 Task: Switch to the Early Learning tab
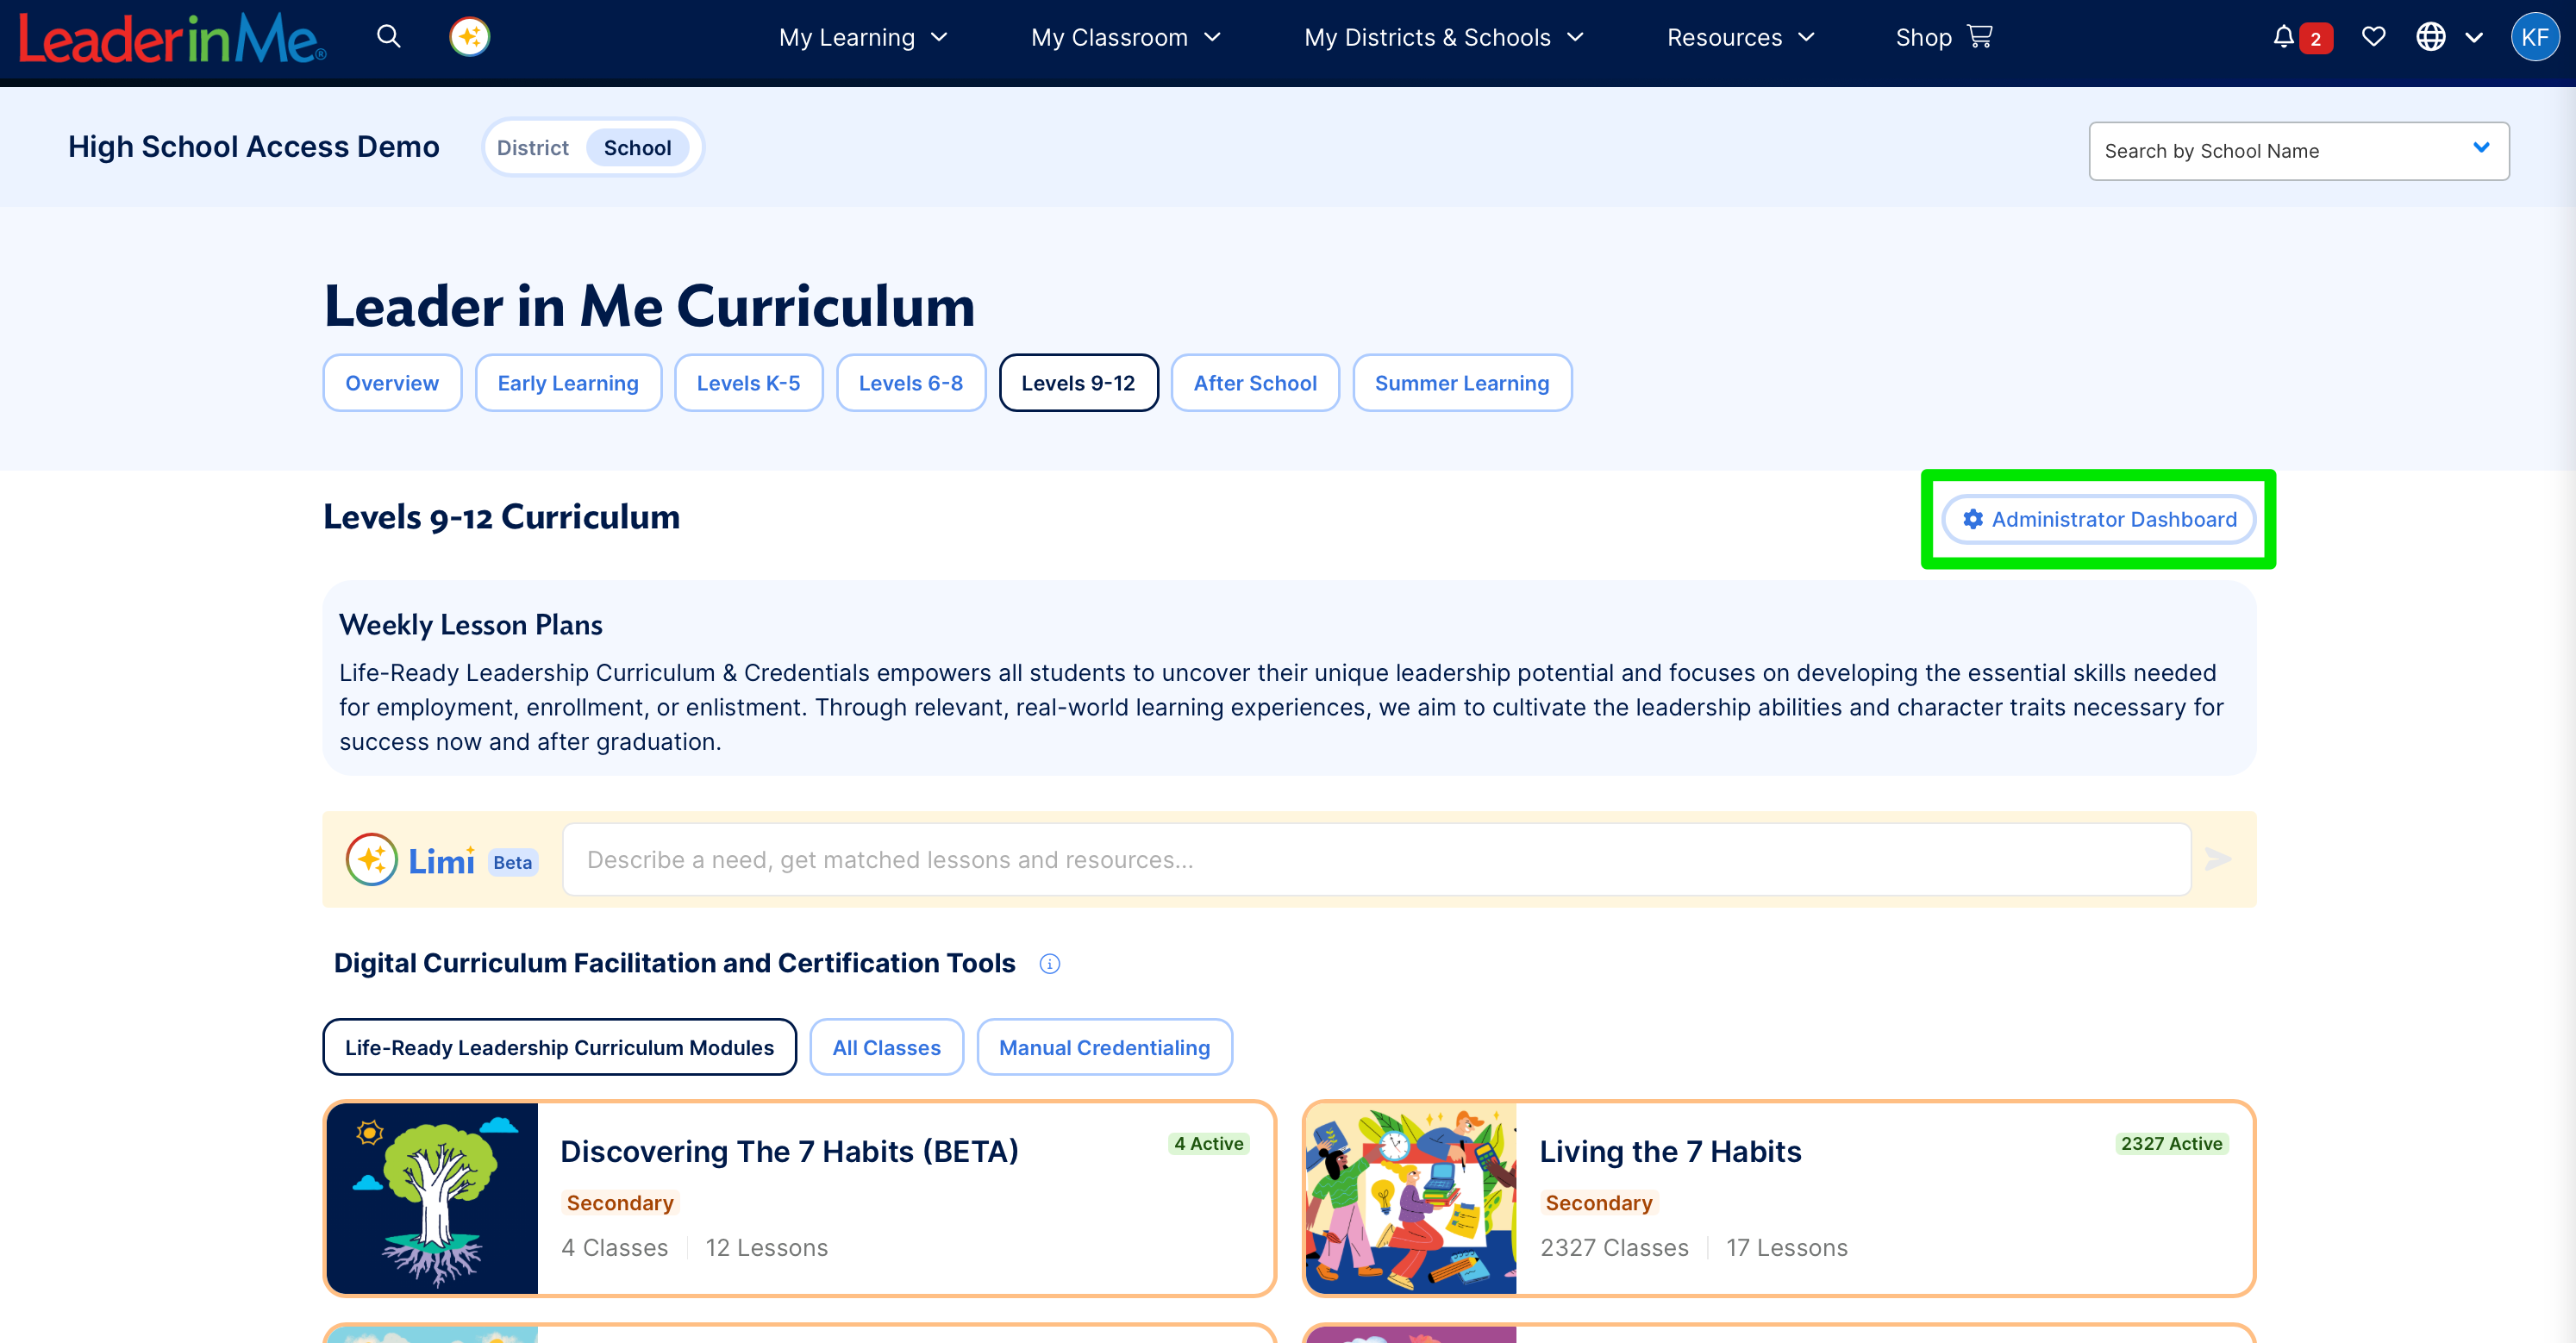tap(568, 383)
